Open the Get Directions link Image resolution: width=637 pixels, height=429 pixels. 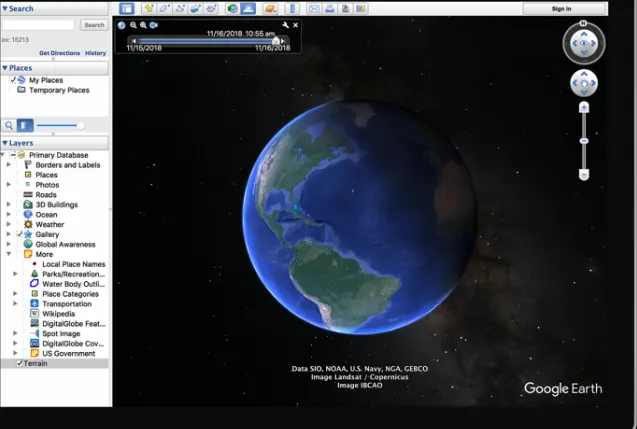click(x=59, y=53)
